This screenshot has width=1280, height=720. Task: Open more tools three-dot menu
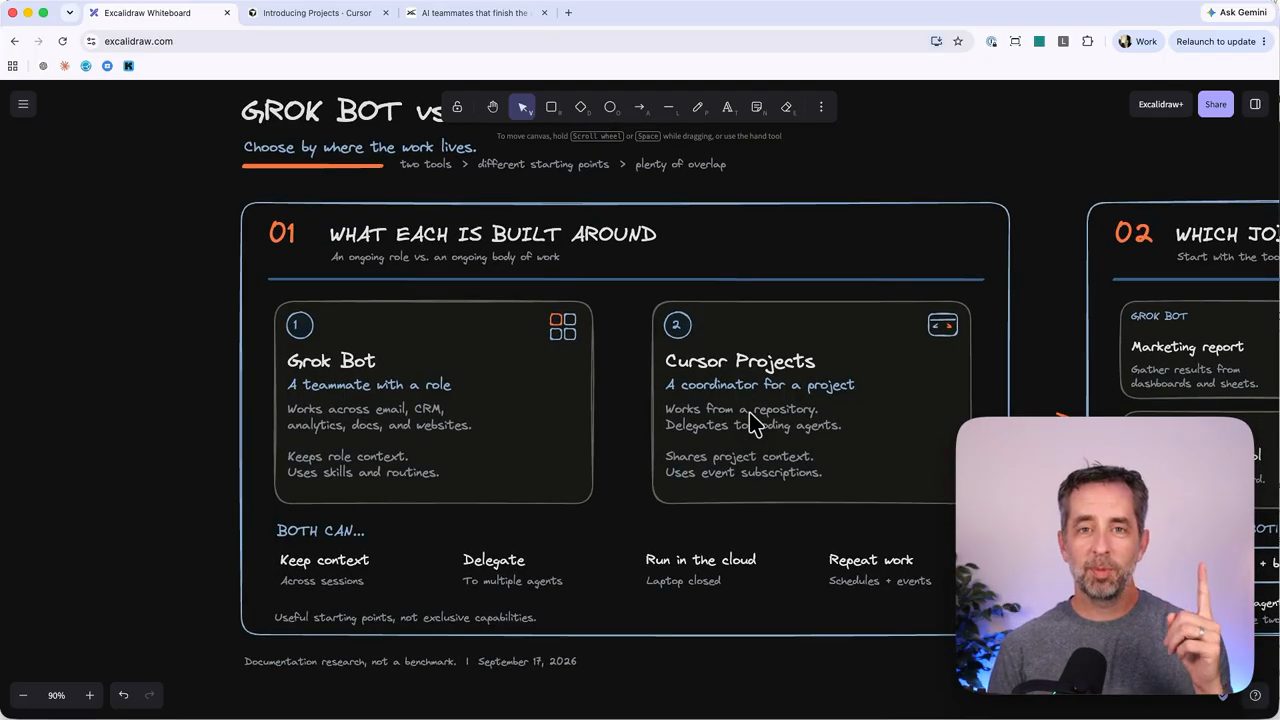(x=821, y=107)
